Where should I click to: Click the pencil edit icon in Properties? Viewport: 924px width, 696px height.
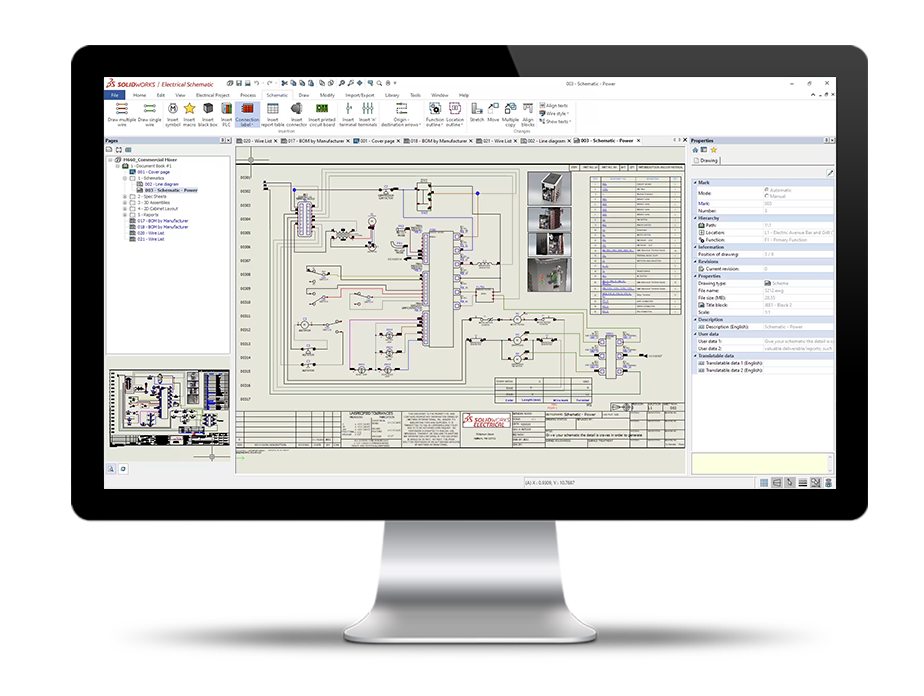830,173
